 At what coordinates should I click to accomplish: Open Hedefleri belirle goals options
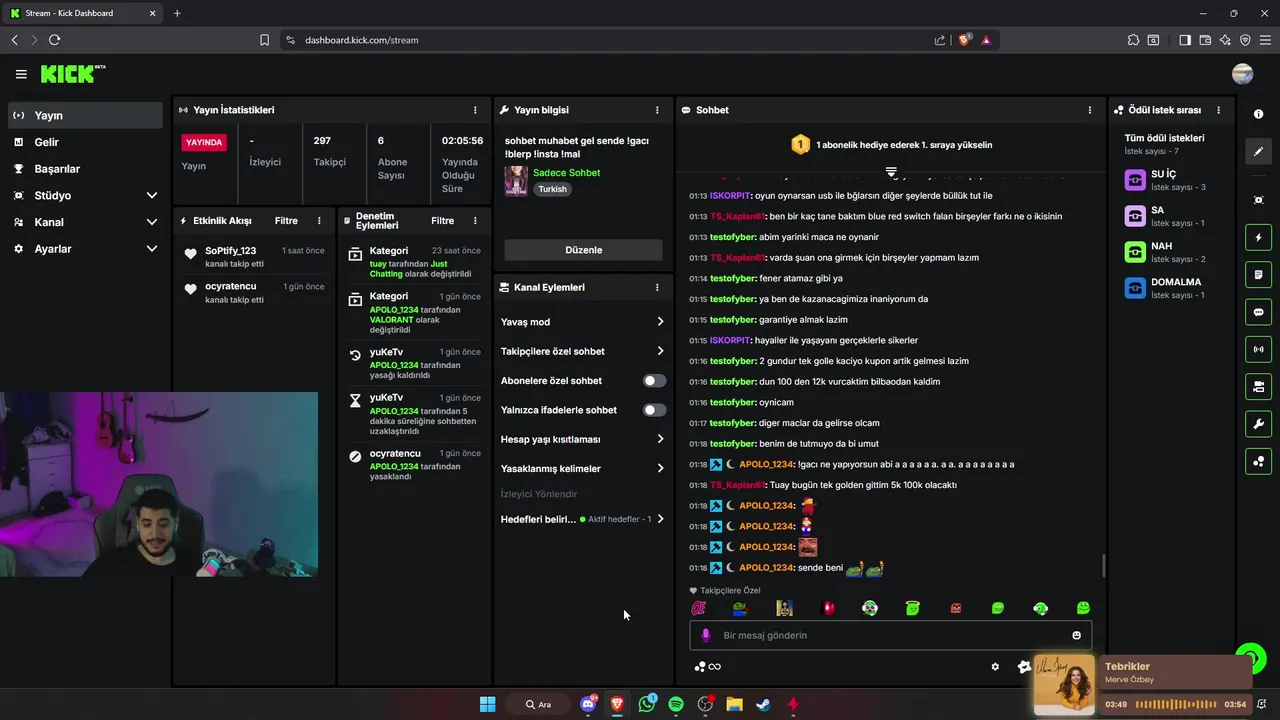click(583, 519)
